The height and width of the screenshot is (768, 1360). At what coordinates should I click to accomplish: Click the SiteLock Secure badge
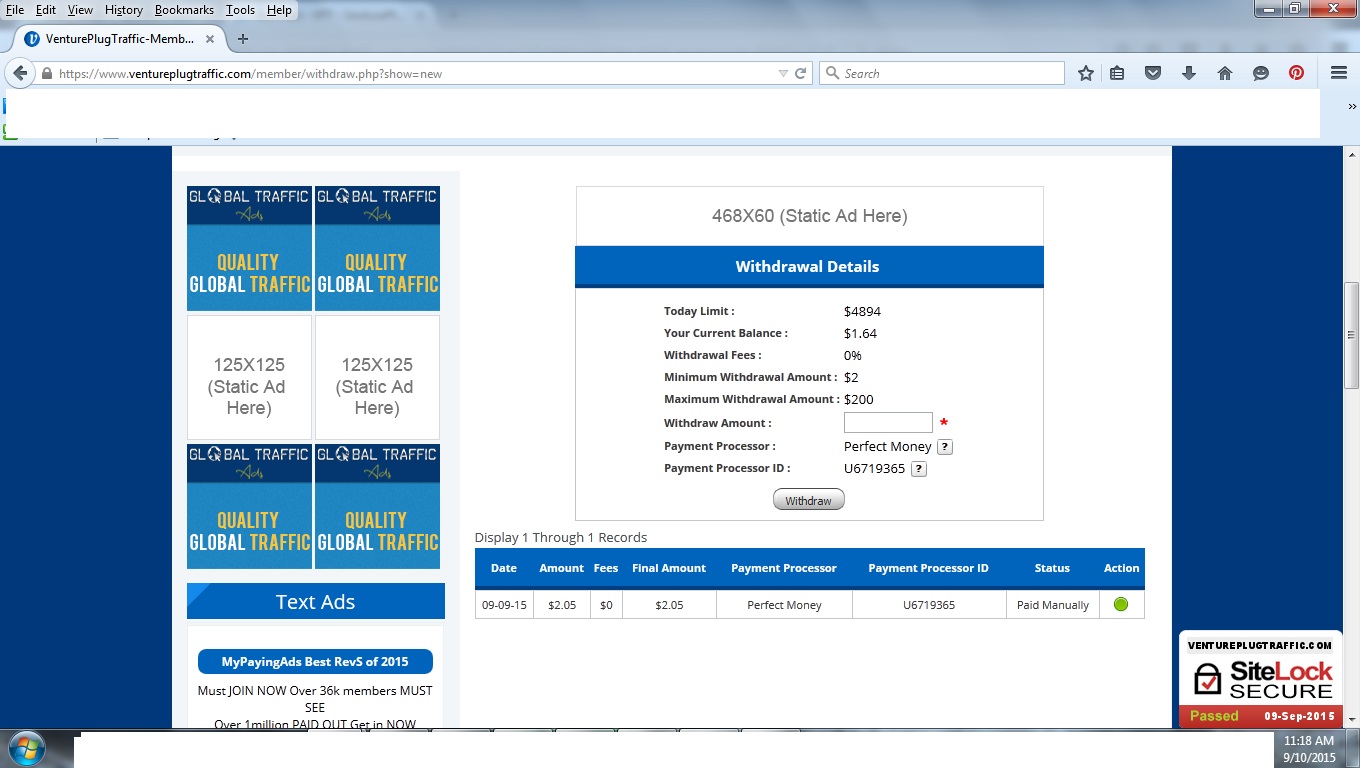tap(1260, 679)
